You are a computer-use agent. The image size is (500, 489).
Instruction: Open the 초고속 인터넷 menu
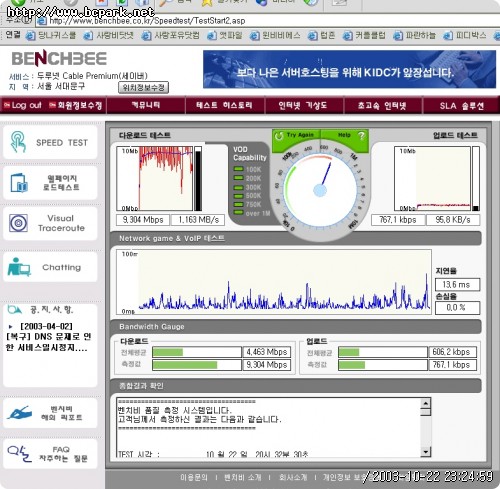coord(382,105)
